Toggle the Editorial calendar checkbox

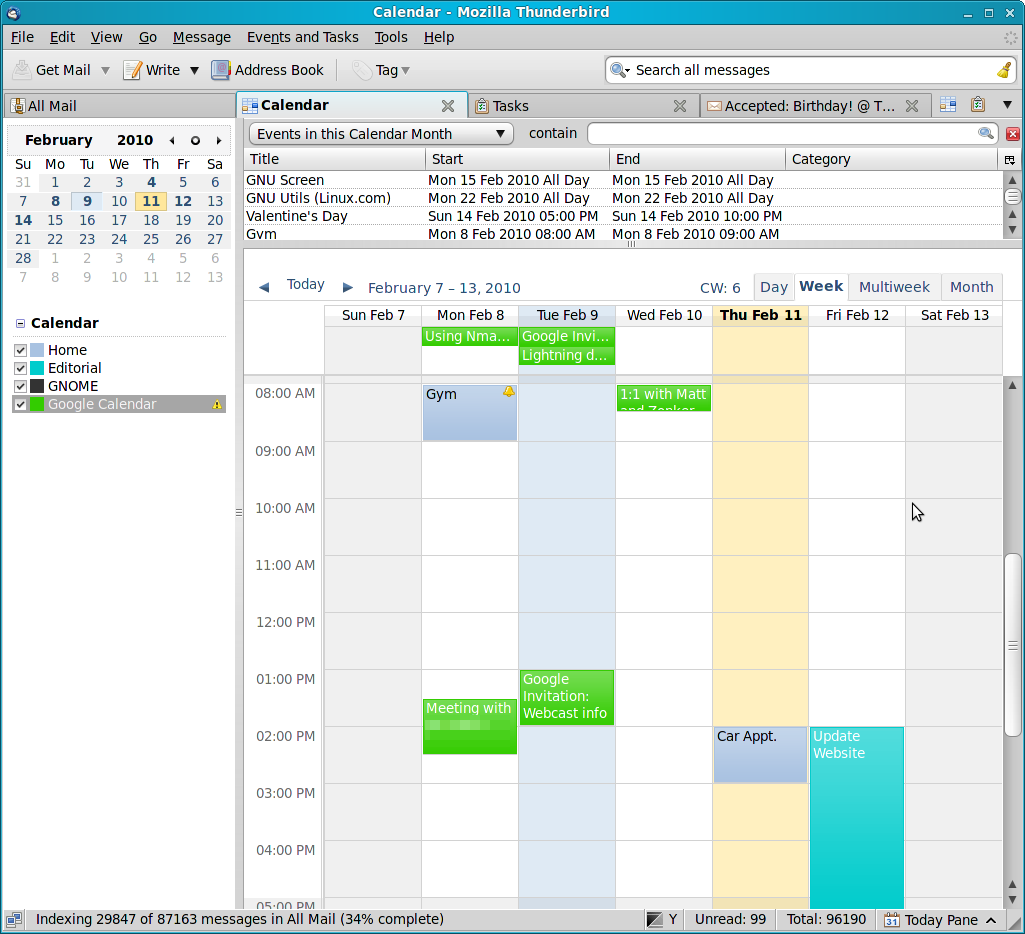point(20,368)
